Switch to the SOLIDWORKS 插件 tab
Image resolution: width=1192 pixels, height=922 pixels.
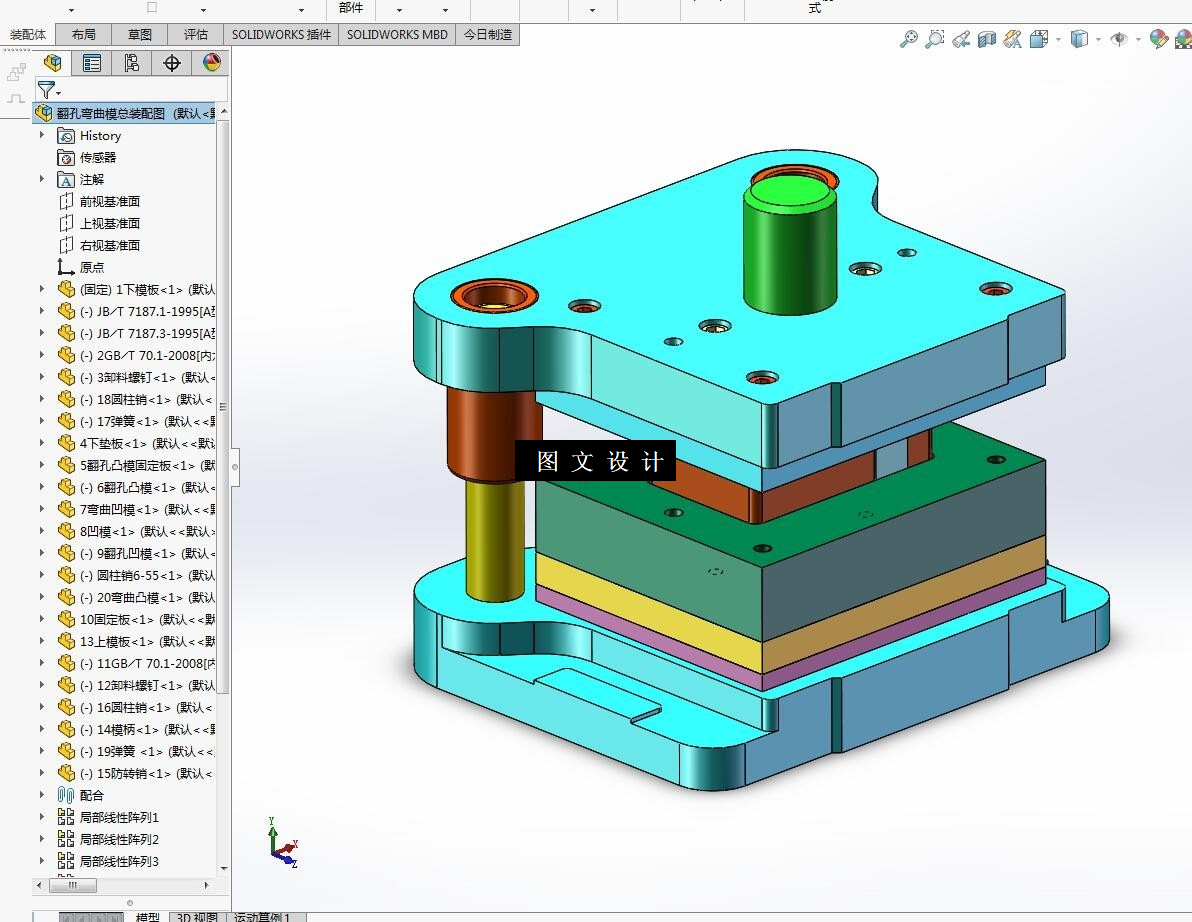(281, 35)
